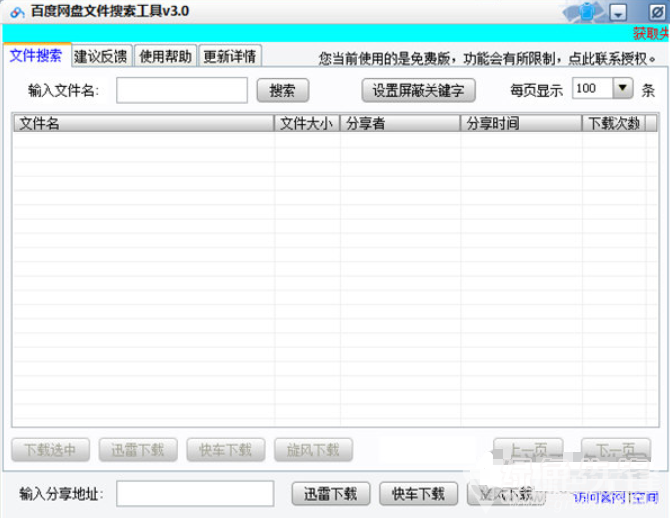Screen dimensions: 670x518
Task: Click 旋风下载 next to share address field
Action: (506, 494)
